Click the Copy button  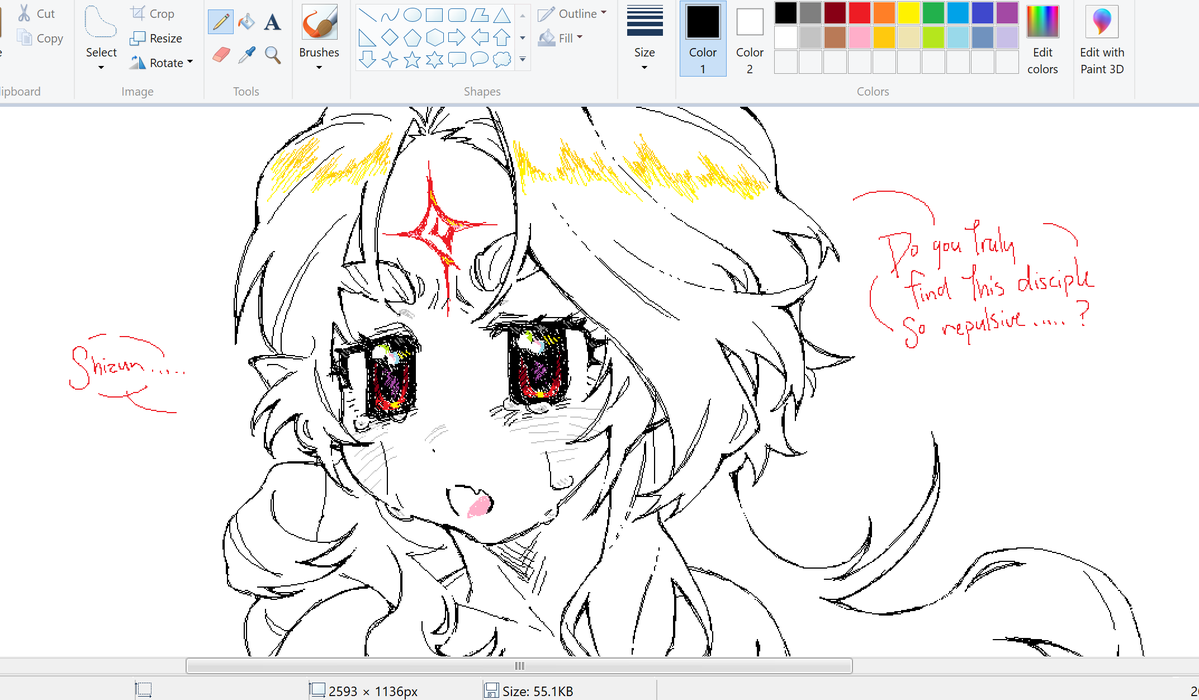click(41, 38)
